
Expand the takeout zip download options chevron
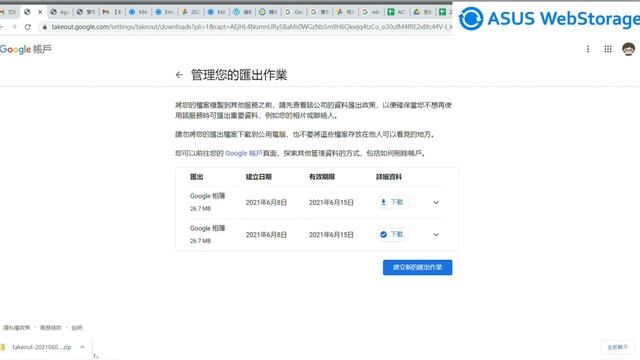point(82,347)
